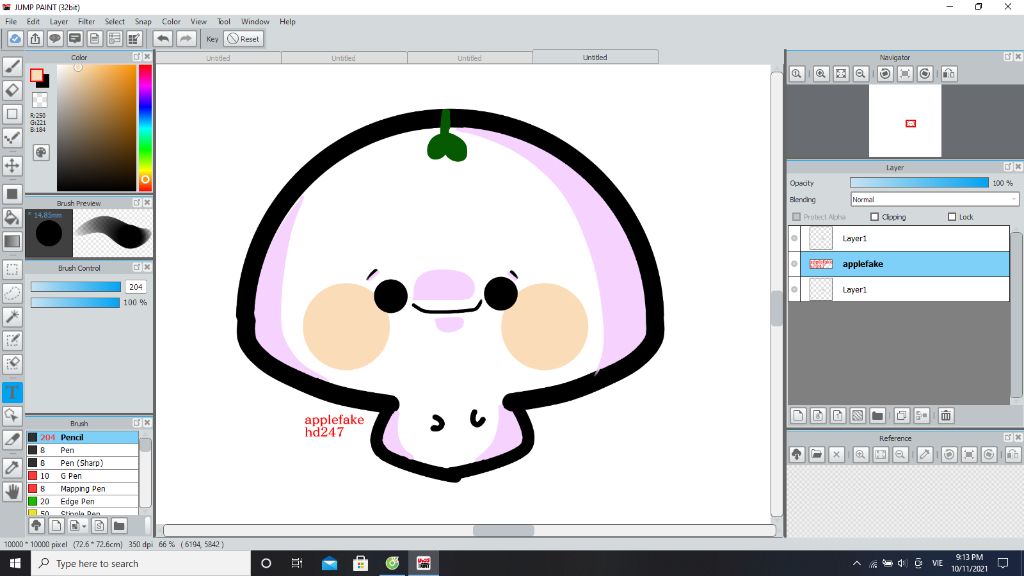Select the Magic Wand tool
The width and height of the screenshot is (1024, 576).
[12, 317]
